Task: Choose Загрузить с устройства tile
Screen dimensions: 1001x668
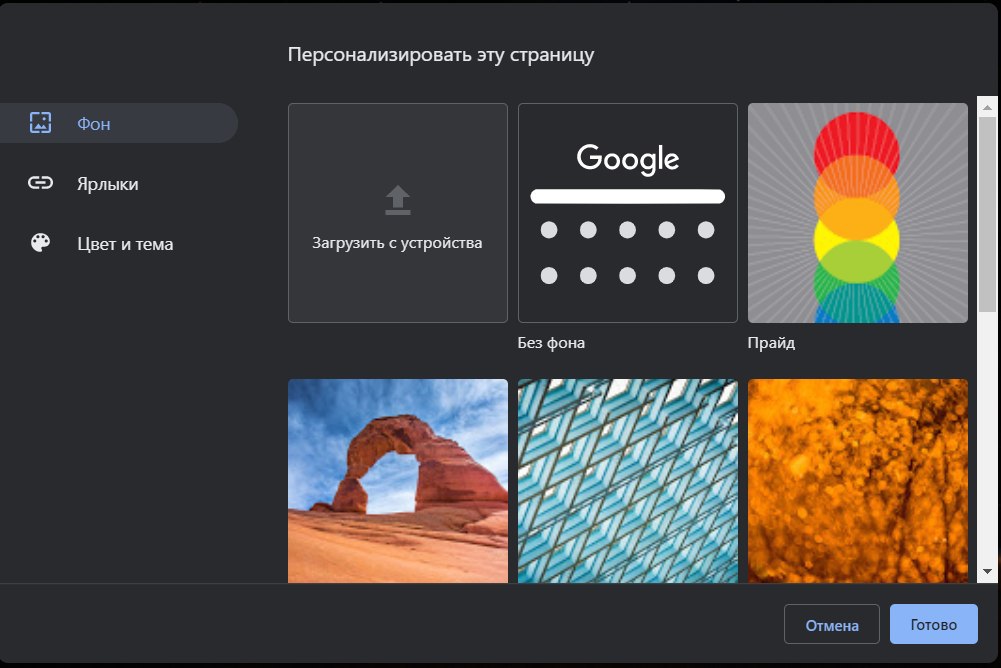Action: click(x=398, y=213)
